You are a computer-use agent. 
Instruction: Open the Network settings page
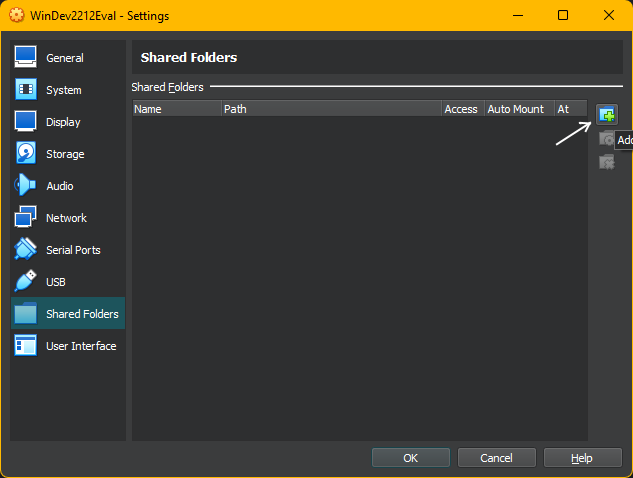(x=68, y=217)
